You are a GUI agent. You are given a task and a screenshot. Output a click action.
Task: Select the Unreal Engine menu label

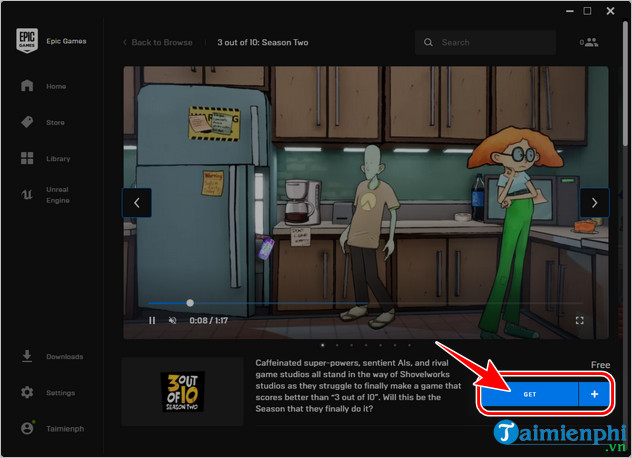click(58, 195)
